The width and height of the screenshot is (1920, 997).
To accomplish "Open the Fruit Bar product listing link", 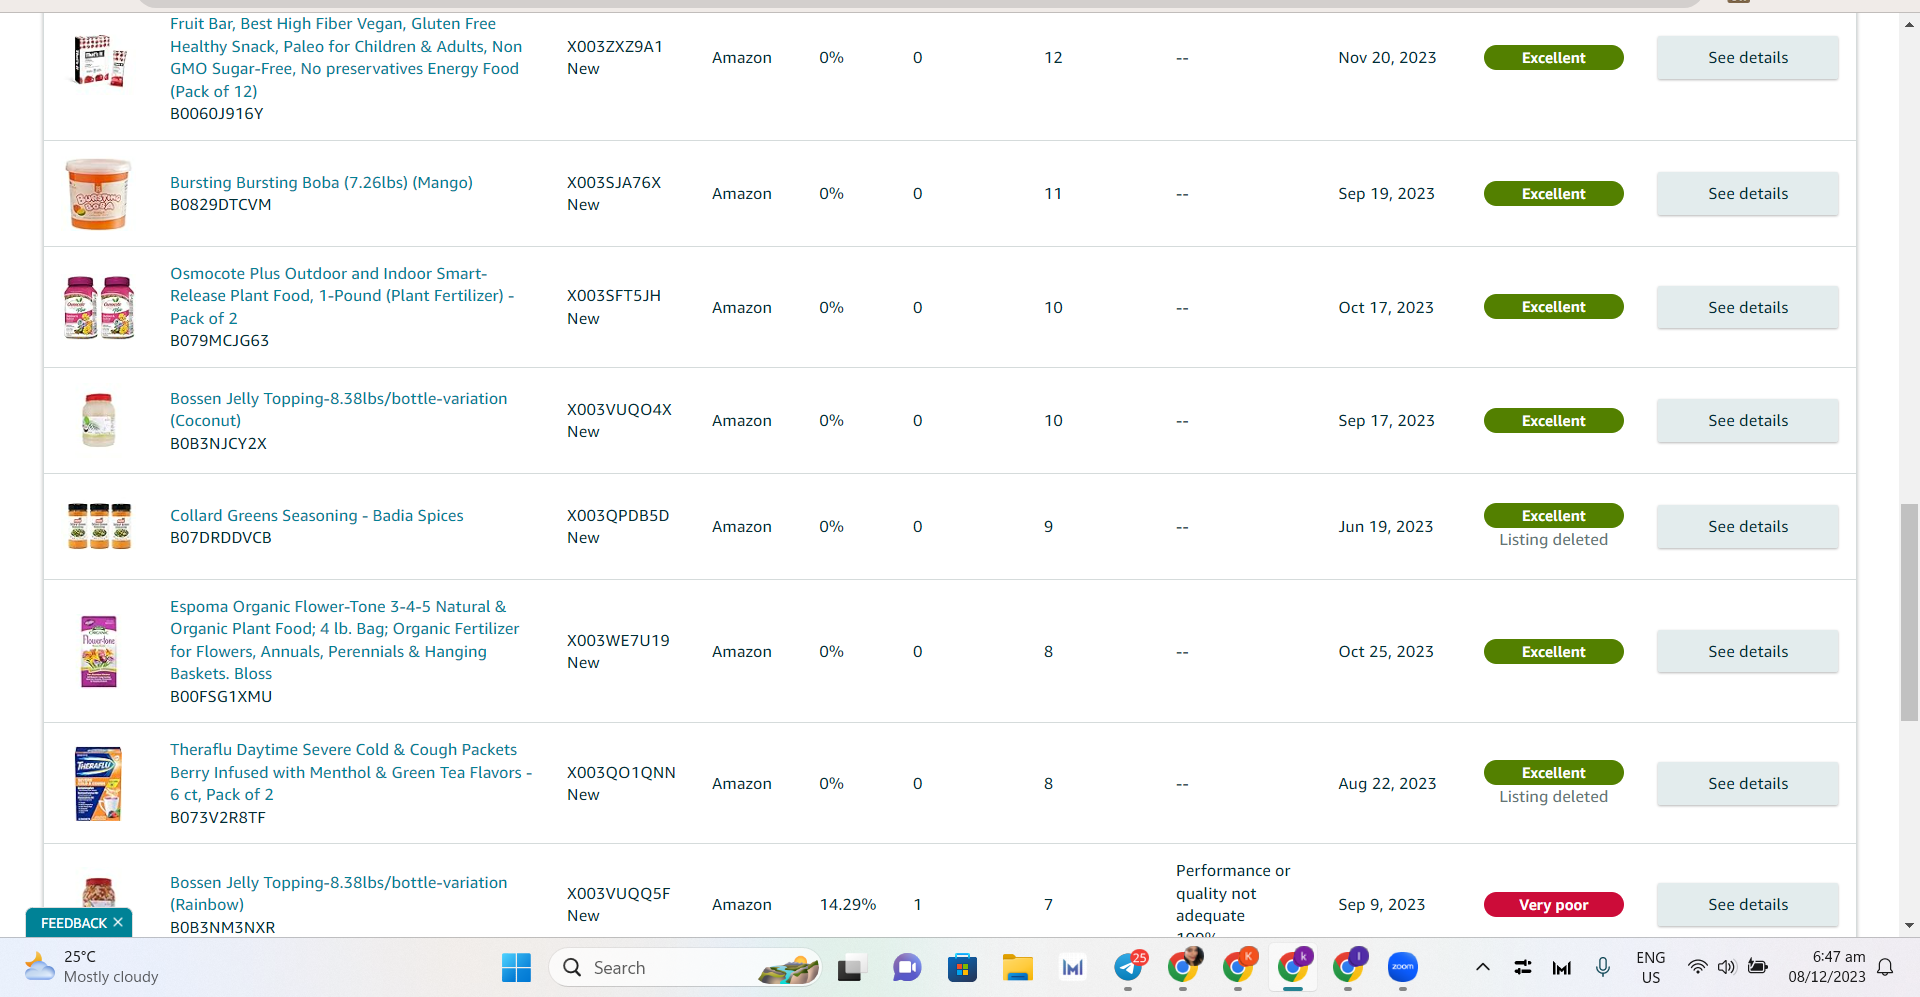I will 346,58.
